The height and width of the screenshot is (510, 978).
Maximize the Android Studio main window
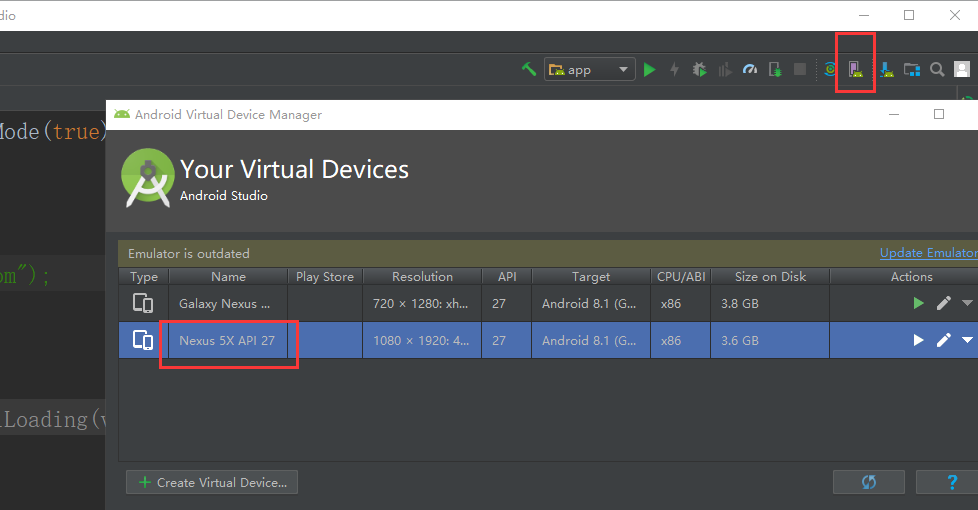point(909,15)
